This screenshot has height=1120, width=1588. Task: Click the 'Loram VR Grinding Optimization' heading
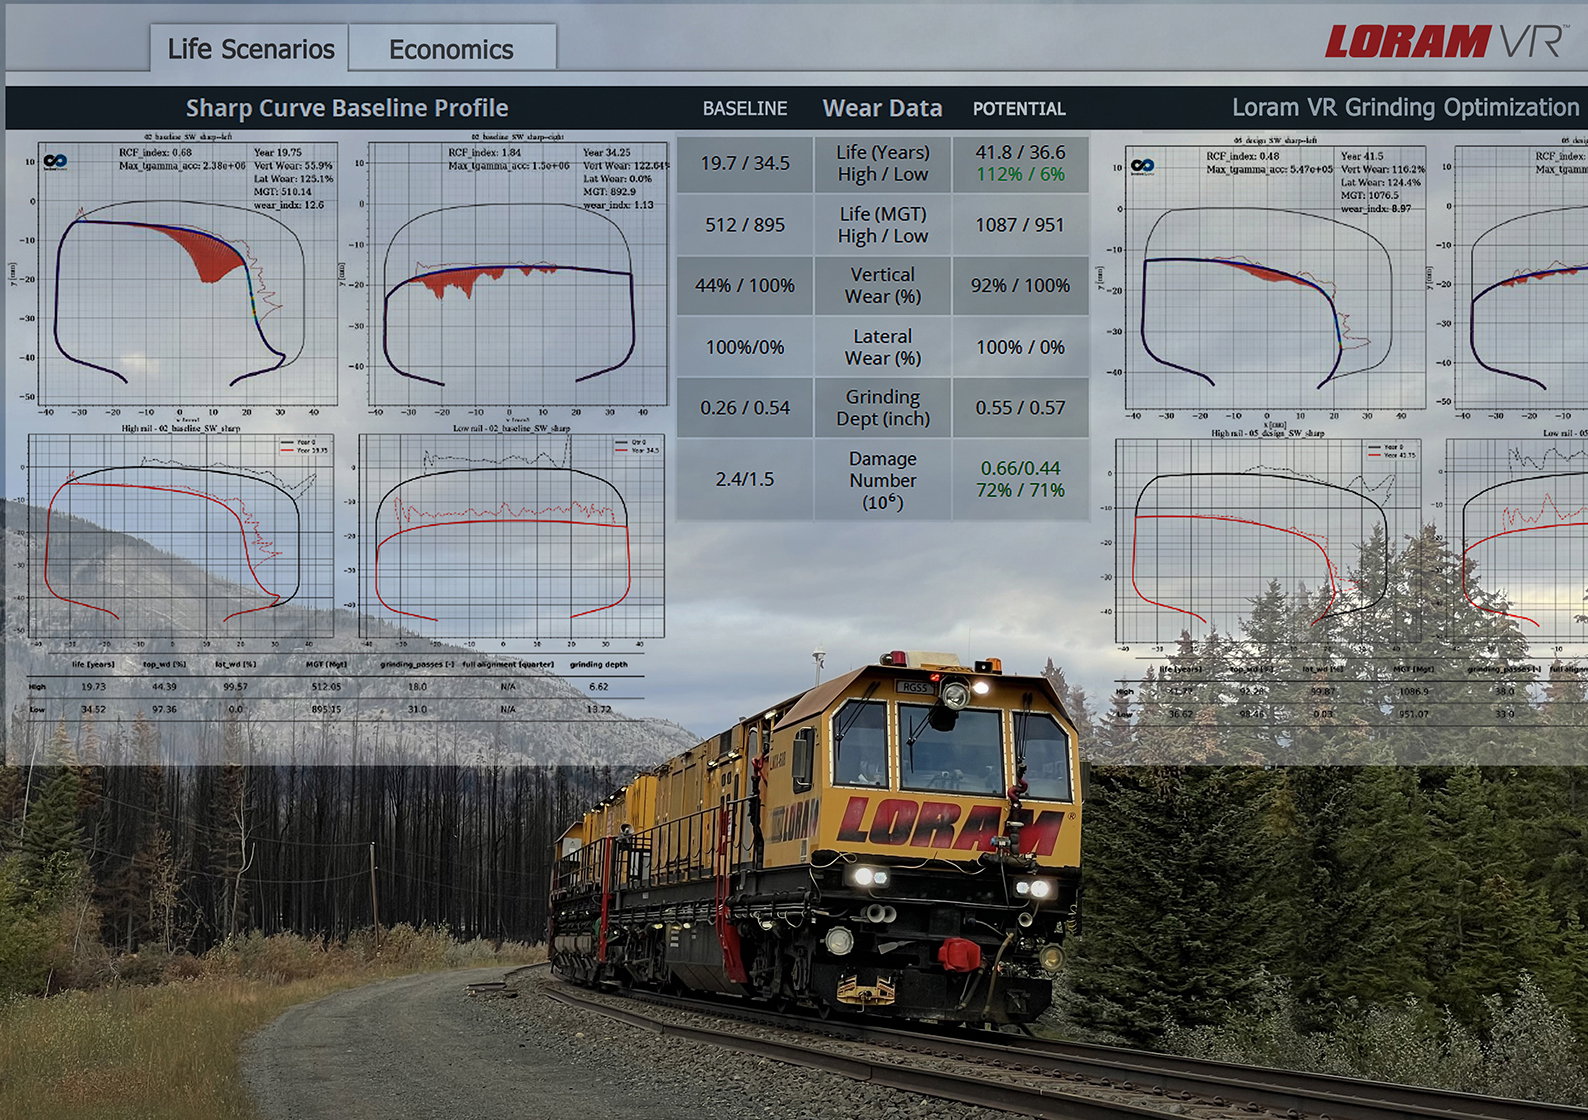(1405, 107)
